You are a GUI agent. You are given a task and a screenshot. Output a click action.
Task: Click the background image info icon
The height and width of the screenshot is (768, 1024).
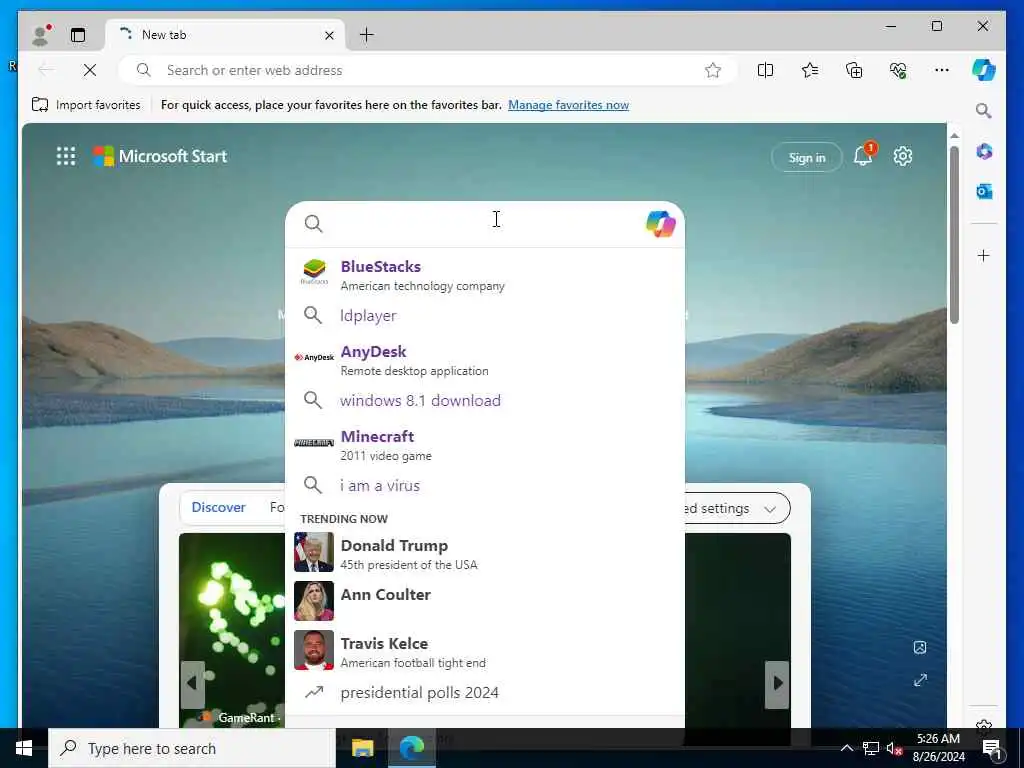(920, 647)
